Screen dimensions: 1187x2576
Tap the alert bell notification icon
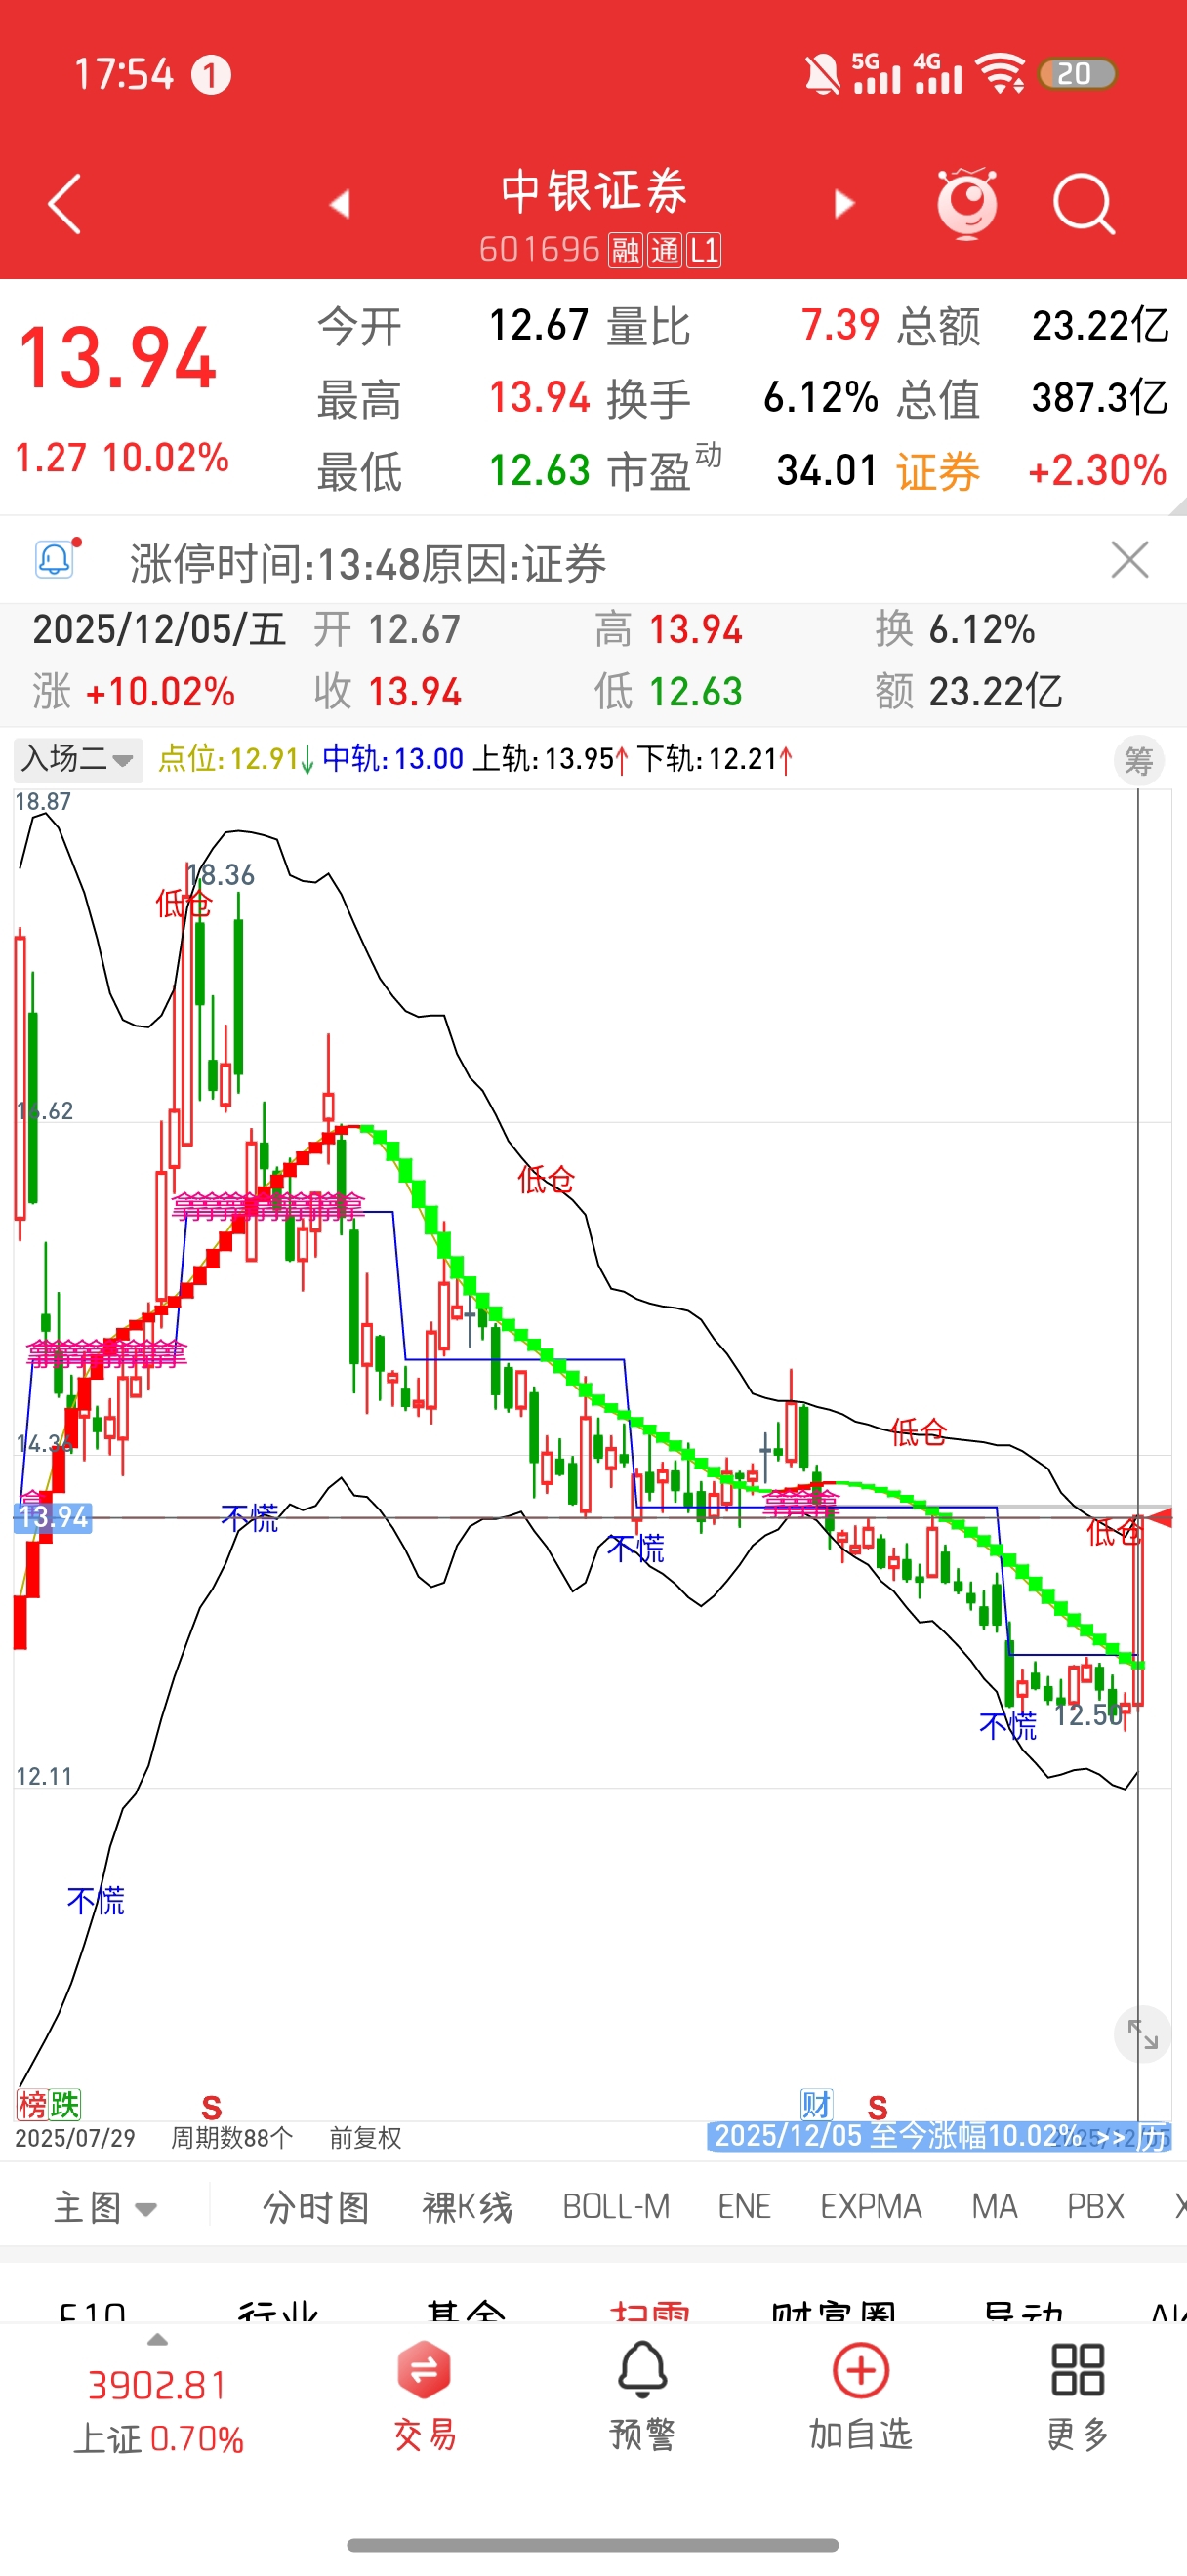tap(56, 560)
